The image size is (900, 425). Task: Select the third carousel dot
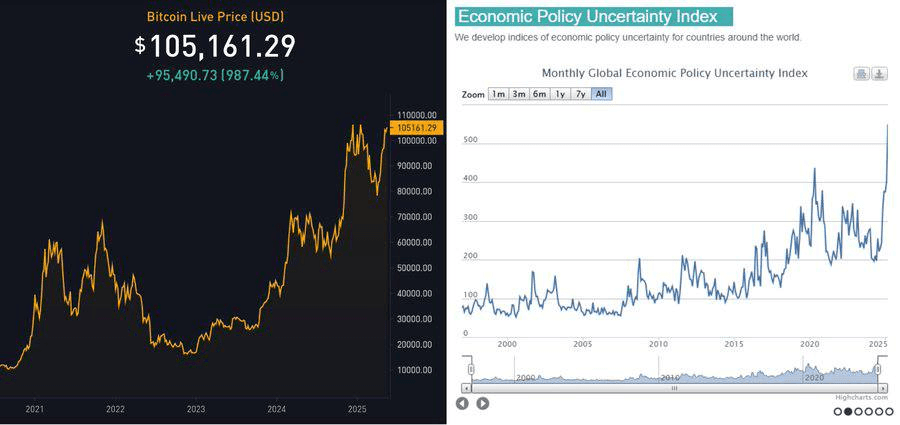pos(858,411)
